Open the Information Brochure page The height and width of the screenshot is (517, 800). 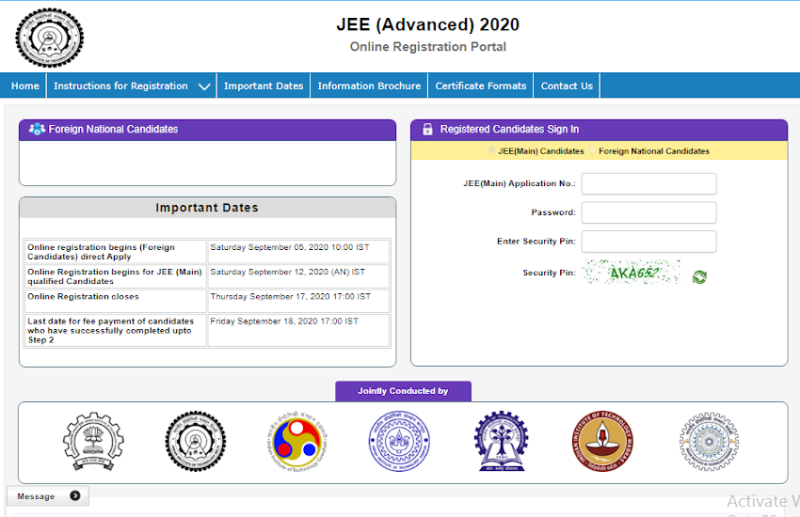(x=369, y=86)
